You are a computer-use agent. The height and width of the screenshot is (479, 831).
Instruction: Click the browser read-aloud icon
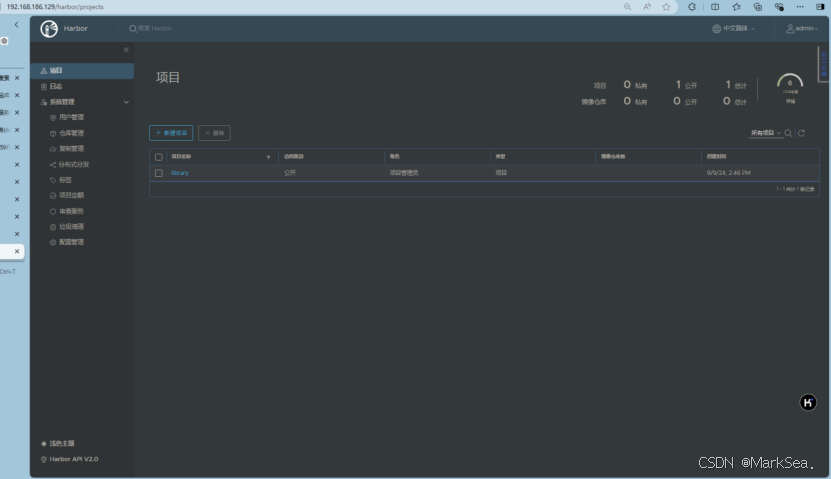coord(647,7)
